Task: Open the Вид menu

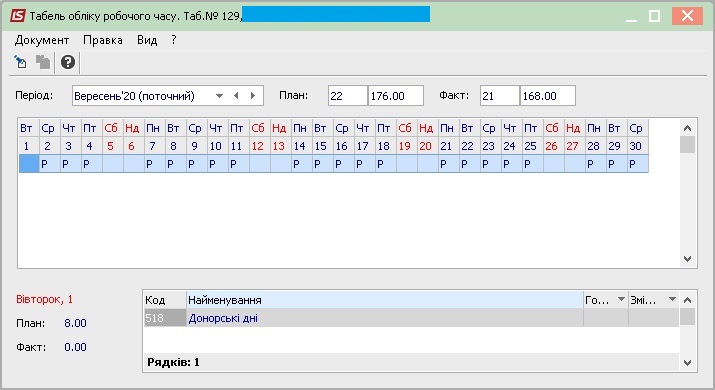Action: [x=147, y=40]
